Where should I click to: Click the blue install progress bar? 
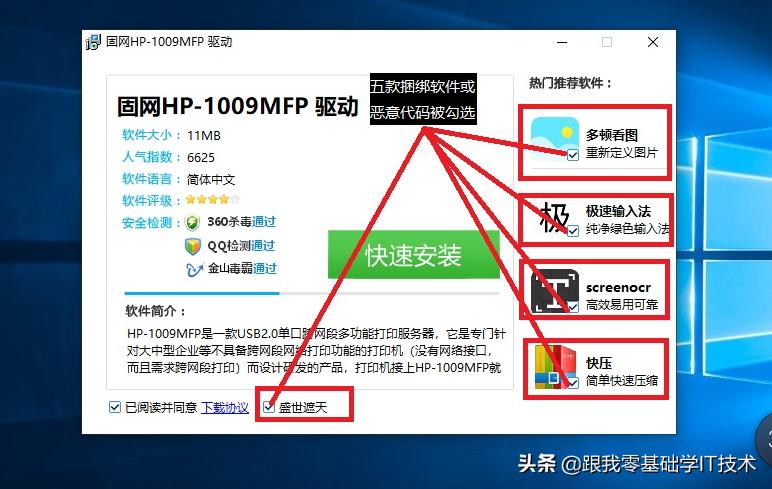(202, 293)
